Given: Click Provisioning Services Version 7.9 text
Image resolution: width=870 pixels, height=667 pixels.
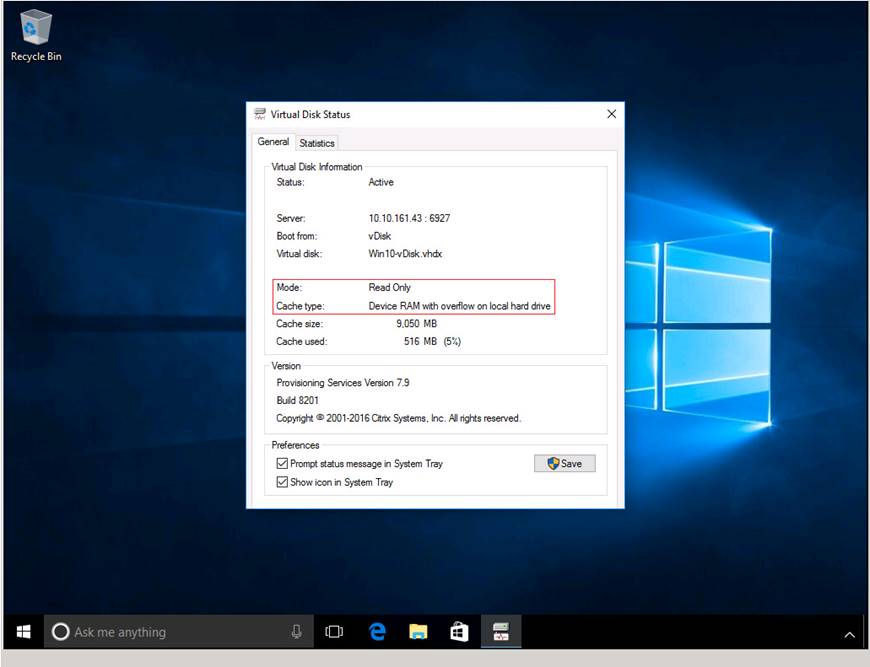Looking at the screenshot, I should pos(343,383).
